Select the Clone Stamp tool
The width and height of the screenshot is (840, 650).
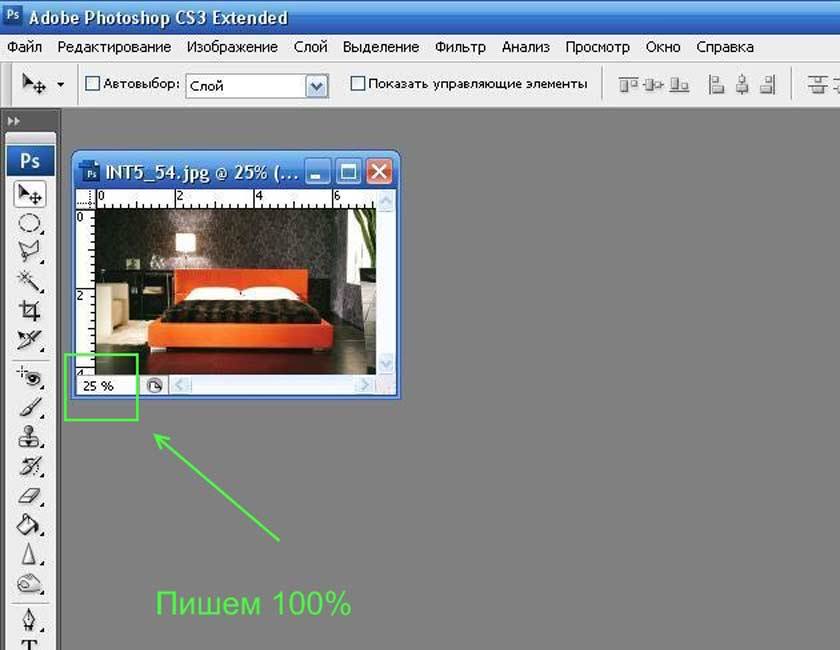point(30,437)
